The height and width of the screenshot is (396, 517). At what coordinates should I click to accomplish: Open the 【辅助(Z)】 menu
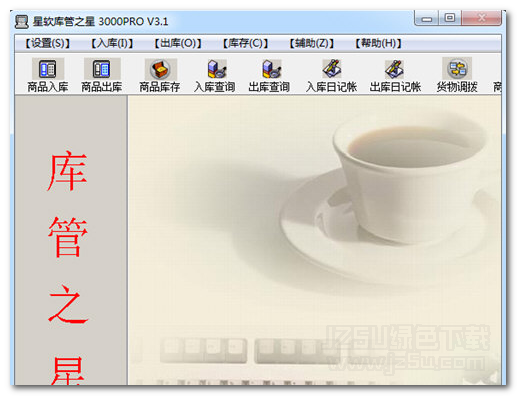click(311, 43)
